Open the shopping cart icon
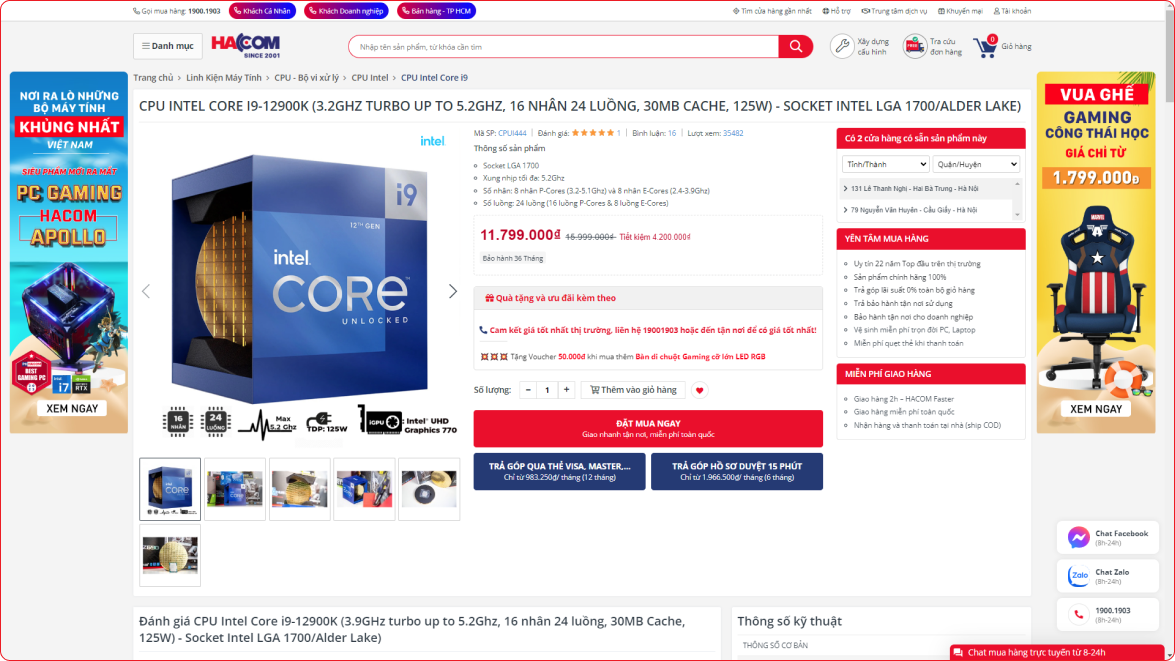1175x661 pixels. (986, 47)
